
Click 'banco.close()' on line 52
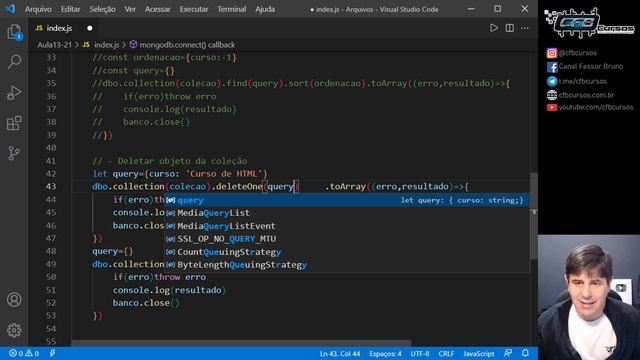pyautogui.click(x=146, y=303)
